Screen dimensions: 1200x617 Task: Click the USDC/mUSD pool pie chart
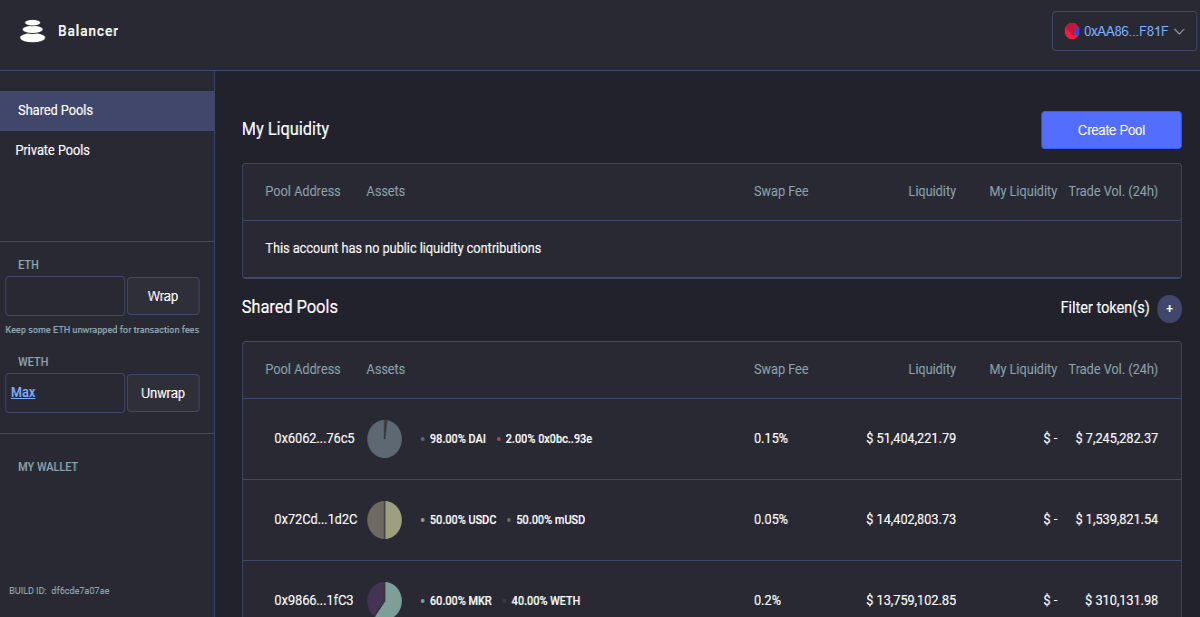[385, 520]
